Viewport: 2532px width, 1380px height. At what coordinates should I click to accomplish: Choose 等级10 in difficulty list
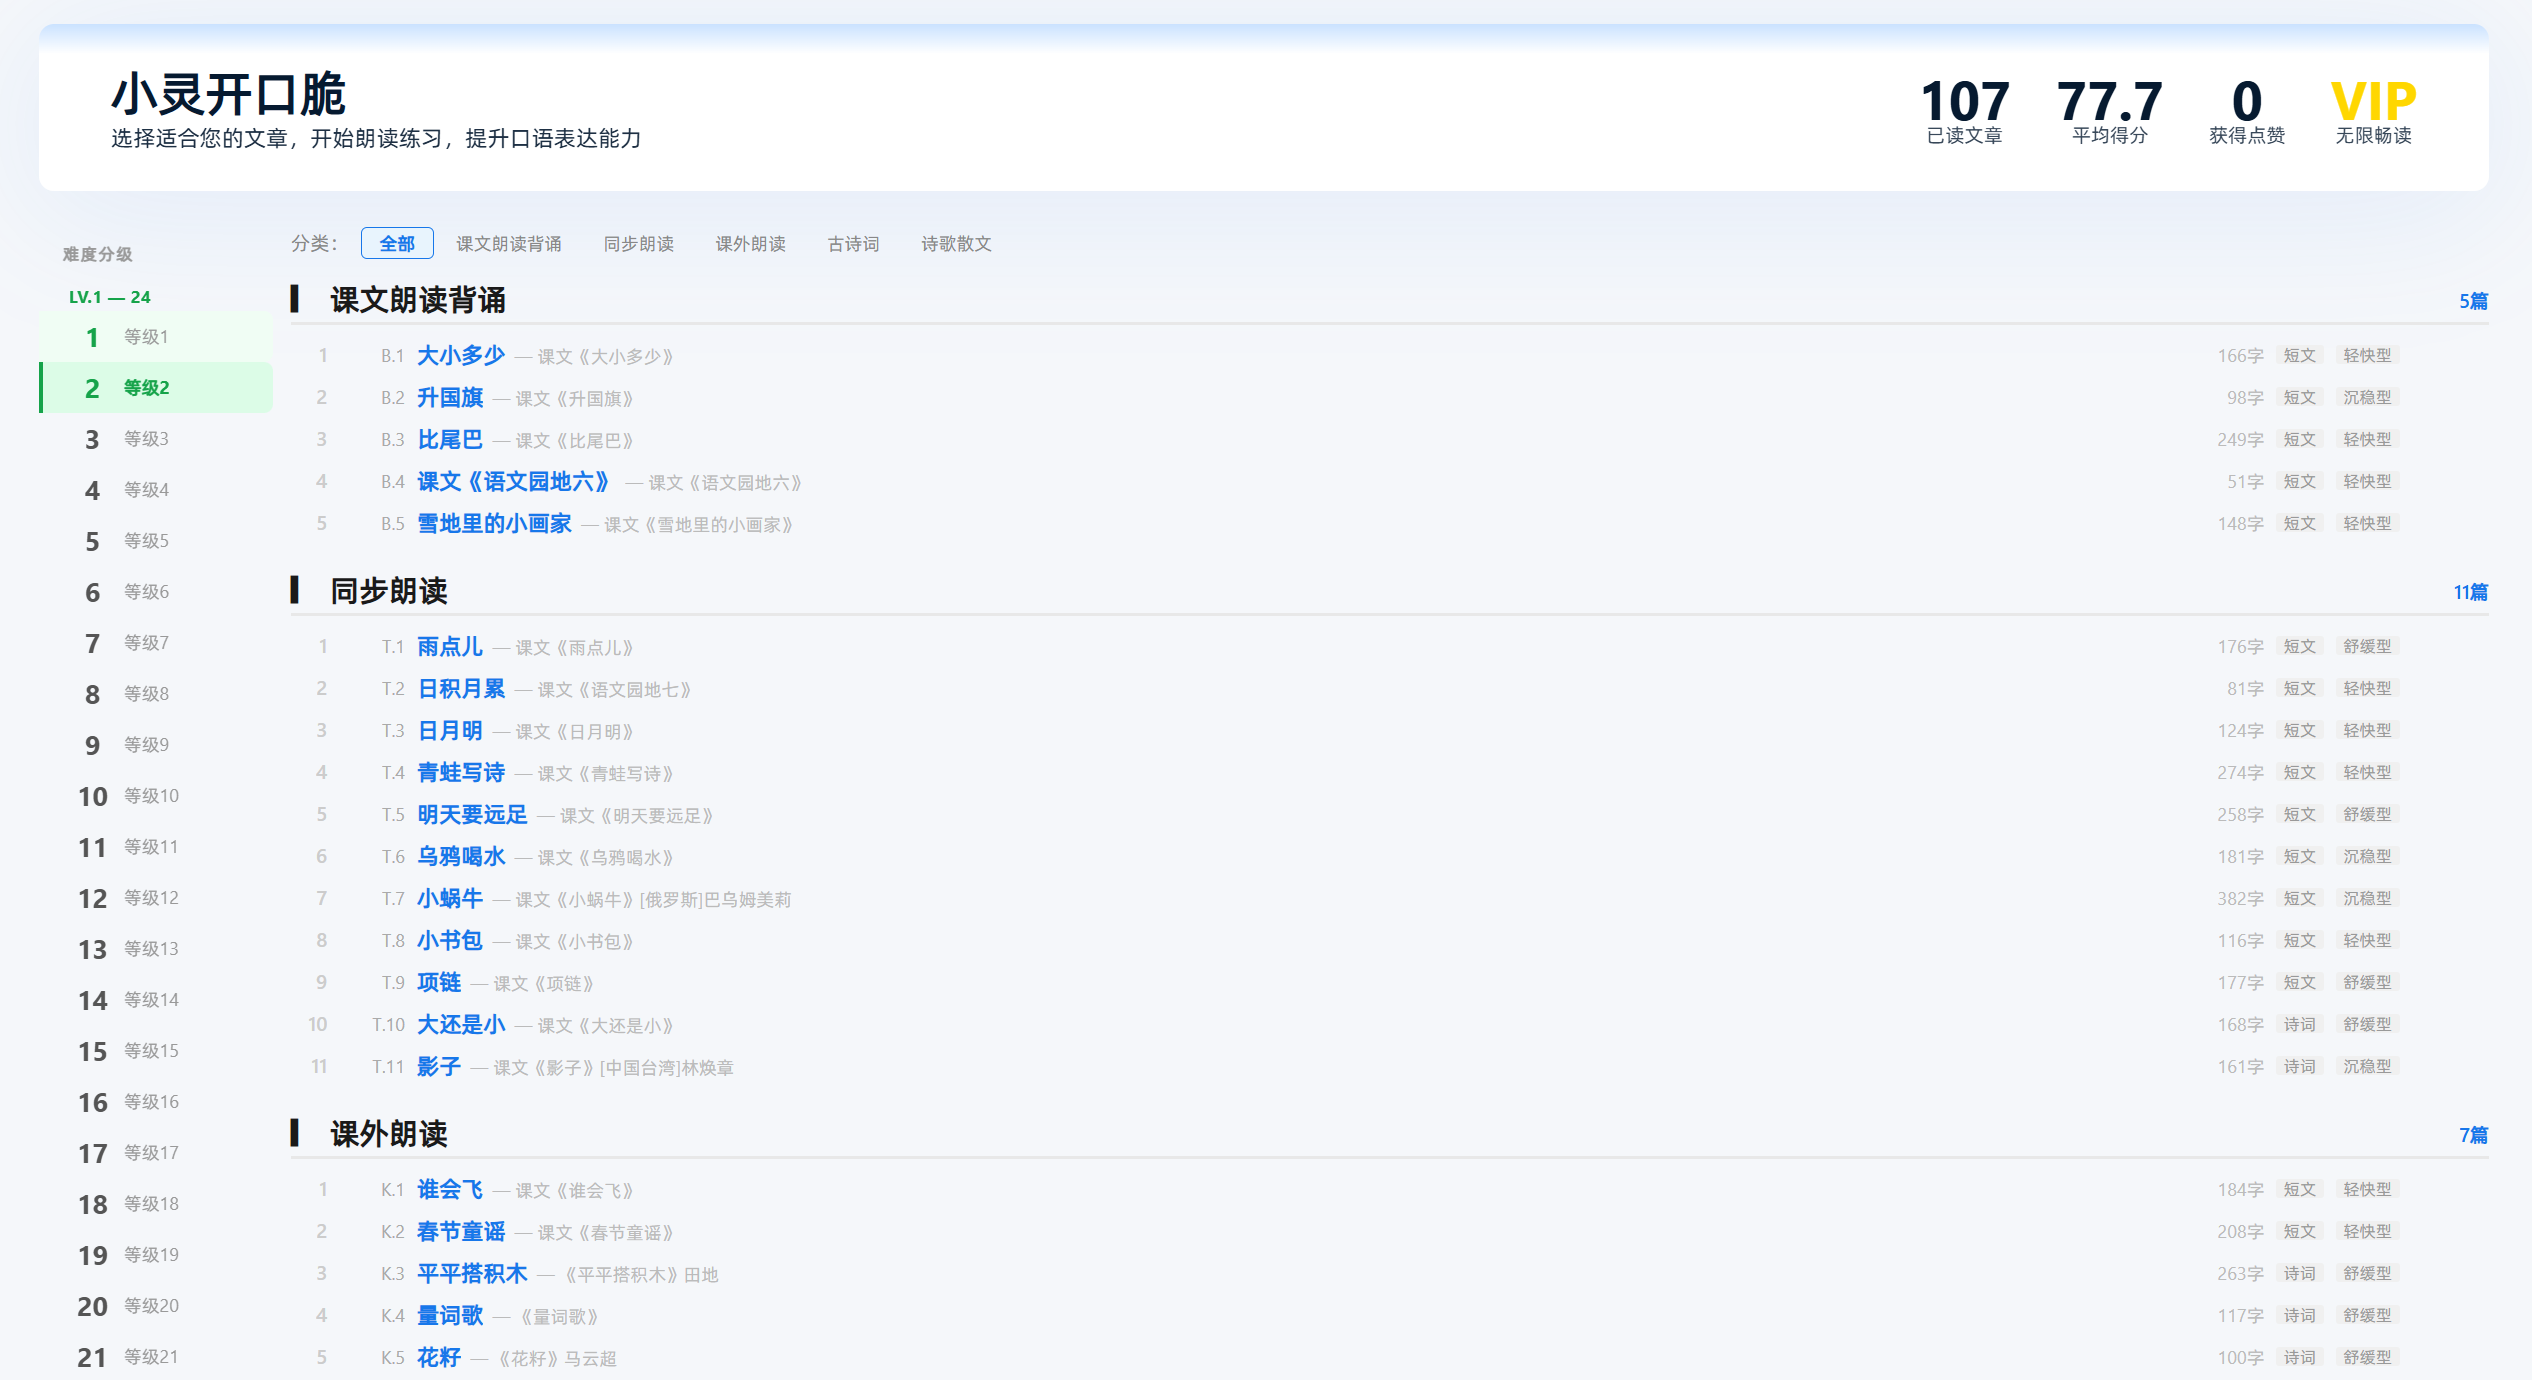coord(156,796)
